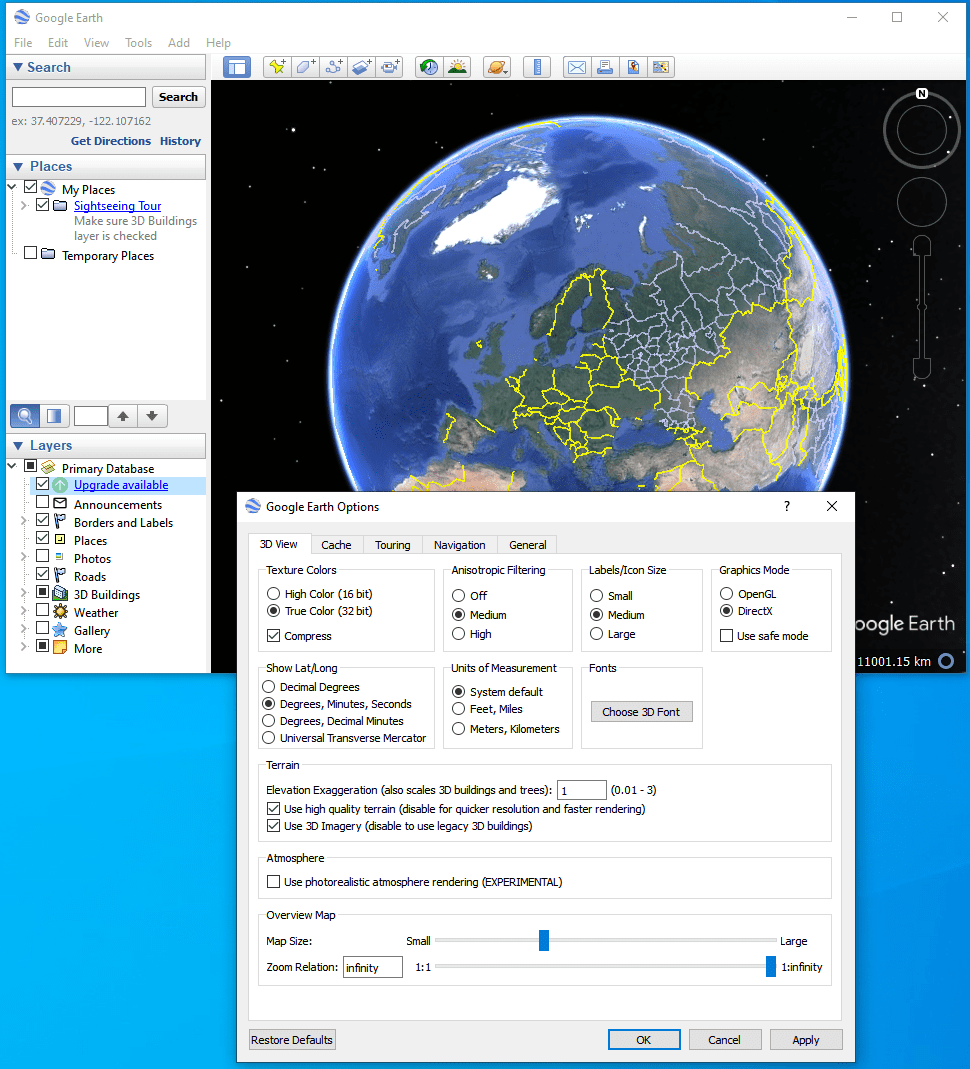Click the Elevation Exaggeration input field

581,790
